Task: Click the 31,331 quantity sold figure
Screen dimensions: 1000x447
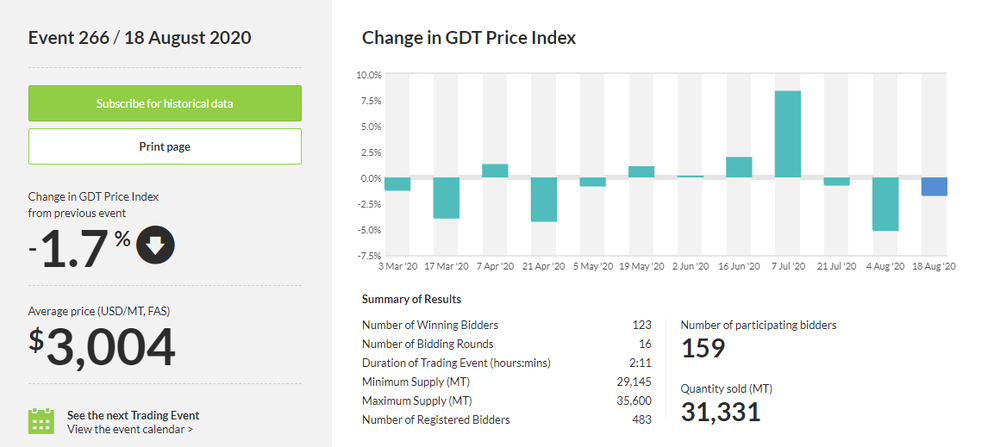Action: 721,411
